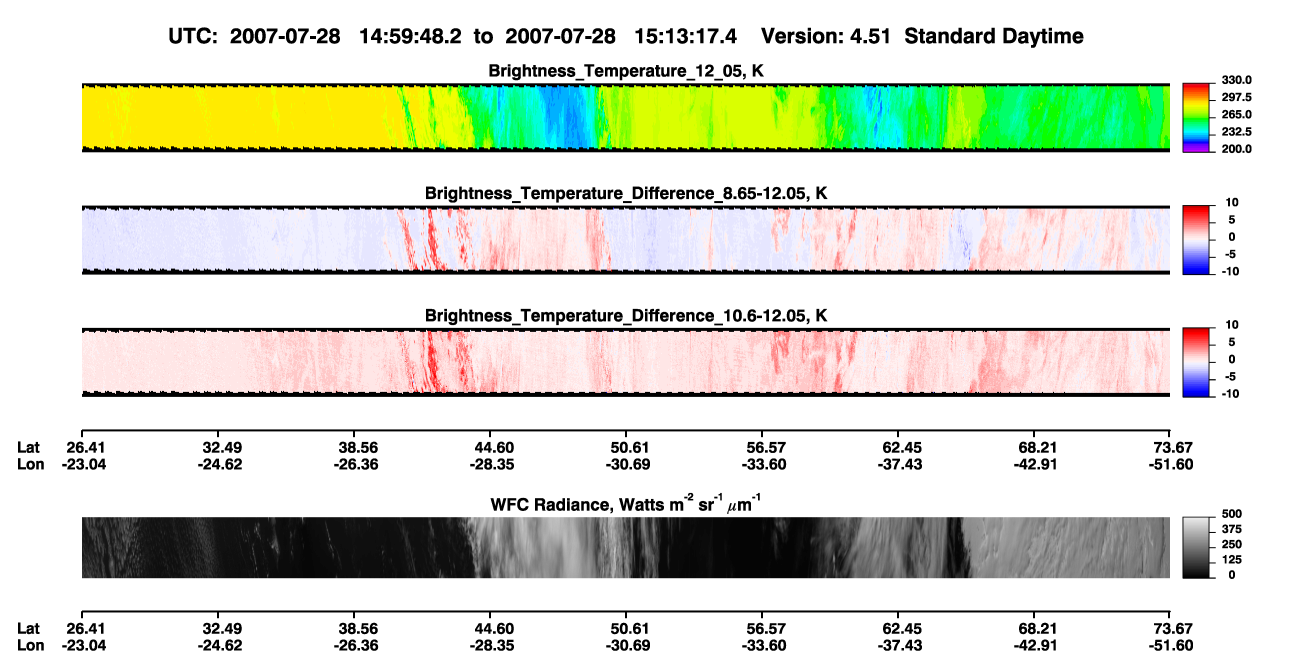Click longitude '-42.91' beneath the WFC panel

click(x=1037, y=646)
